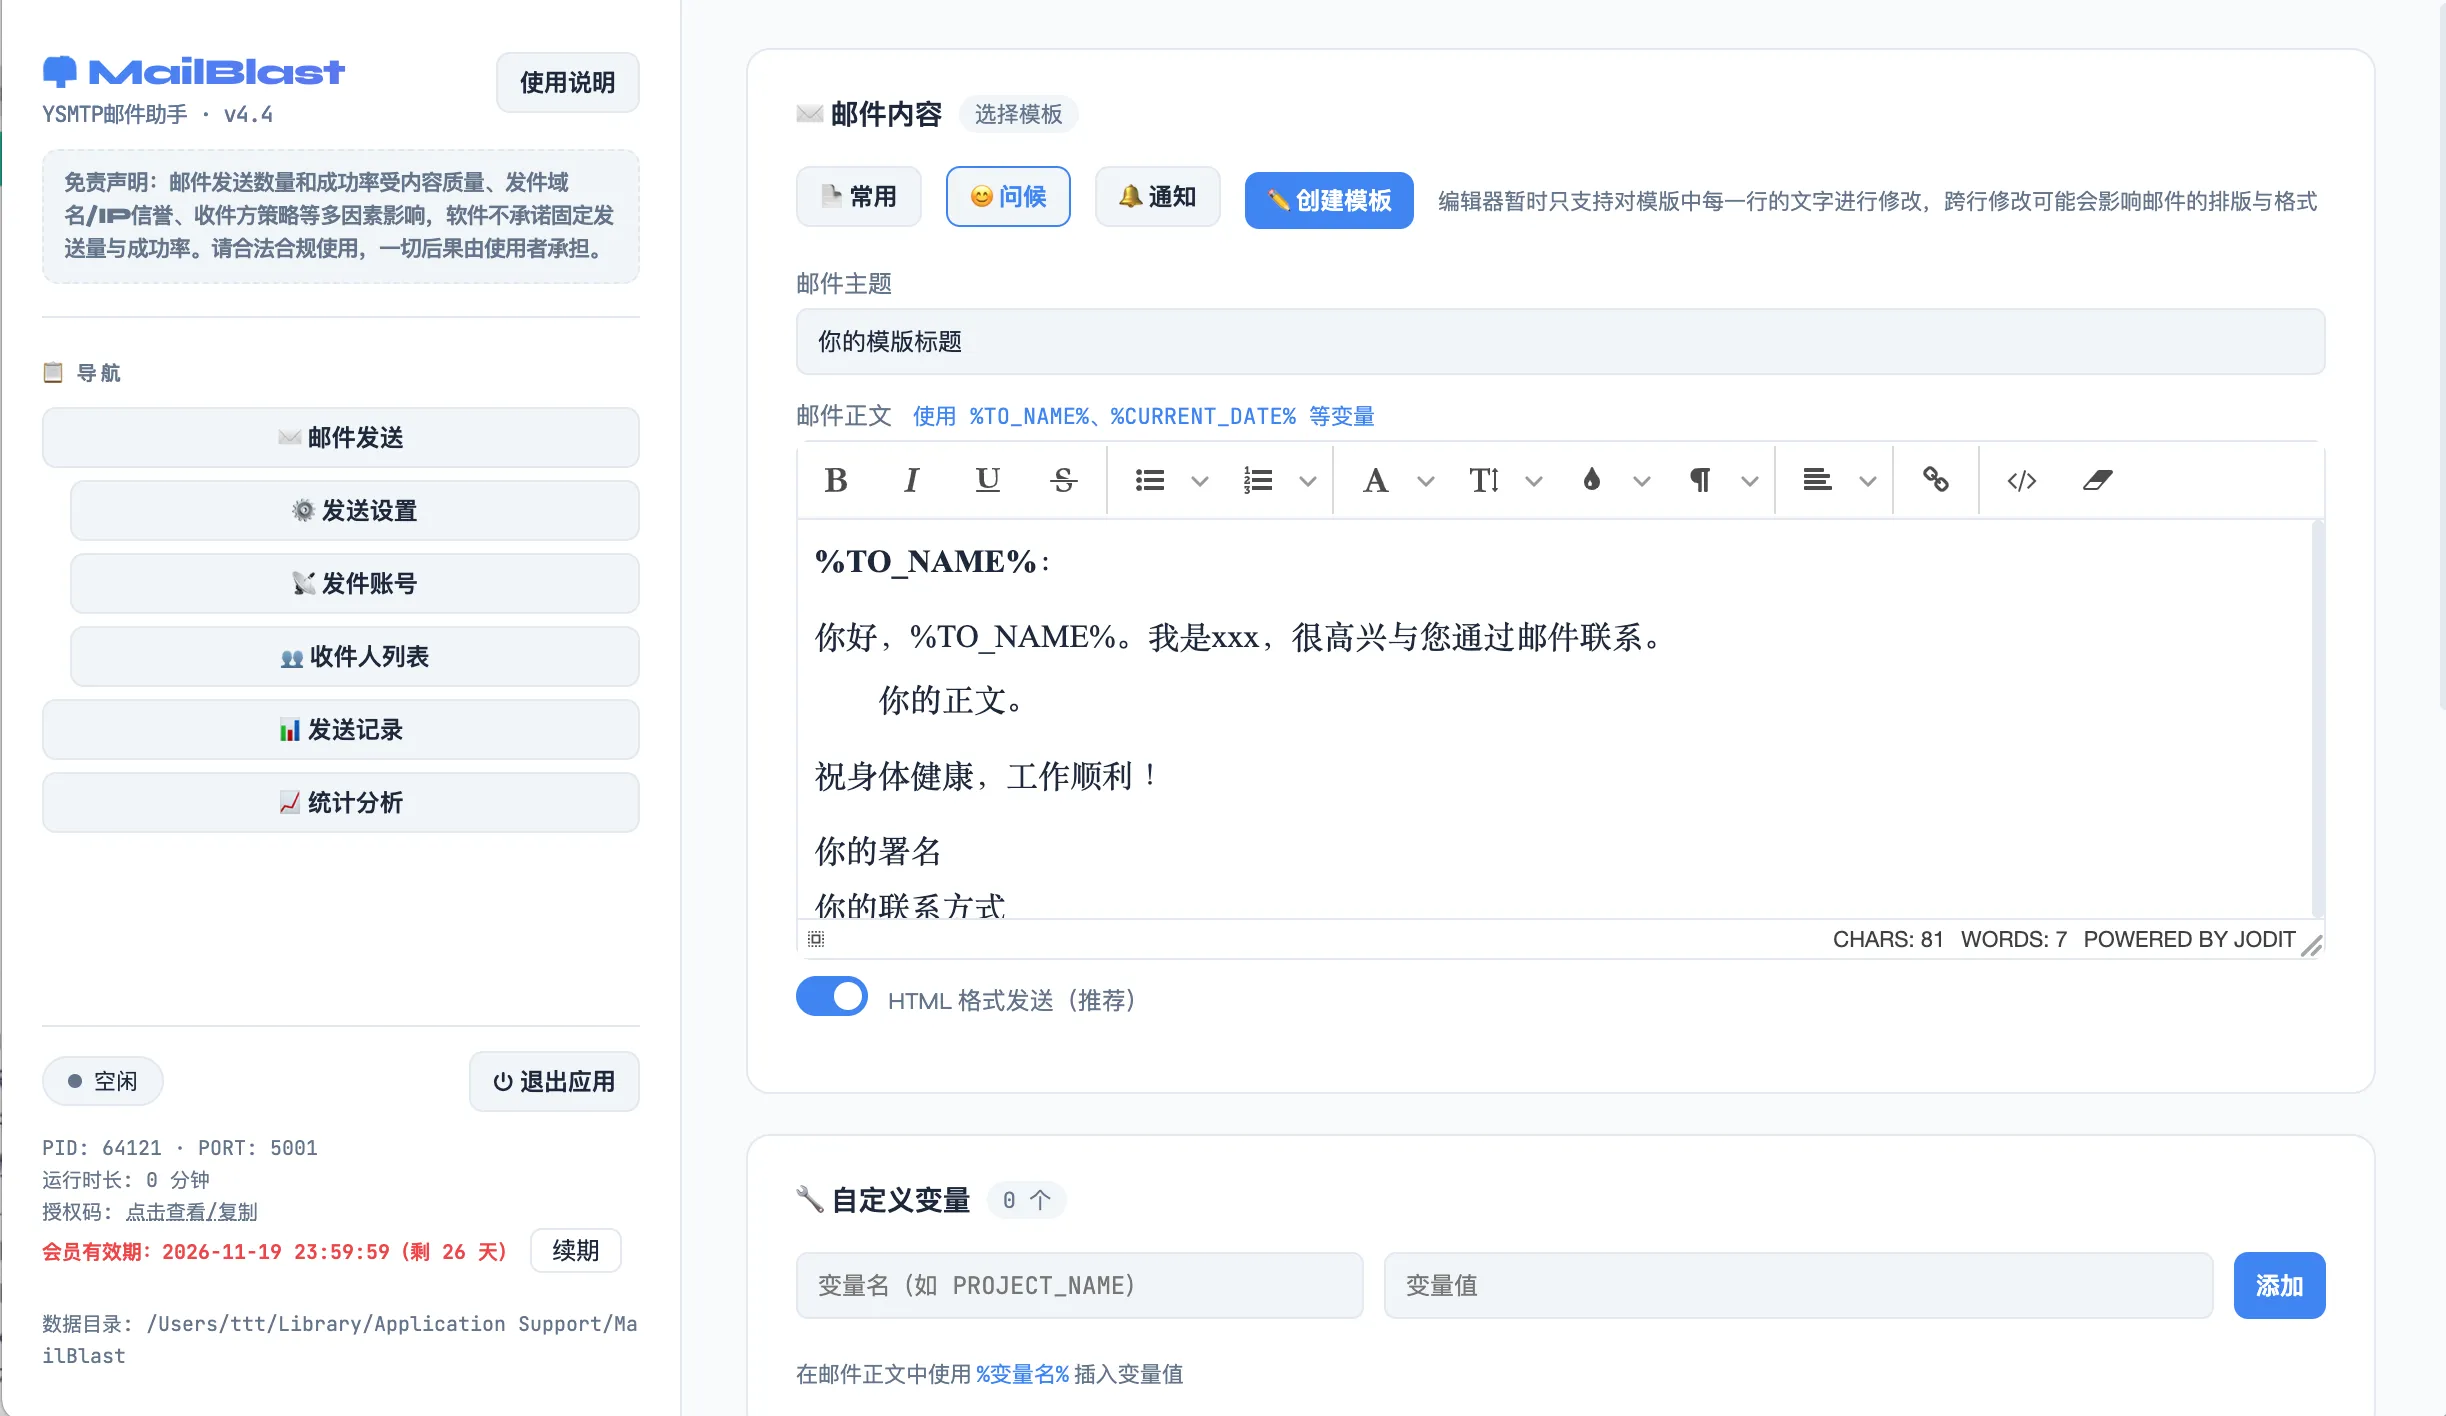2446x1416 pixels.
Task: Clear formatting with the eraser icon
Action: 2097,481
